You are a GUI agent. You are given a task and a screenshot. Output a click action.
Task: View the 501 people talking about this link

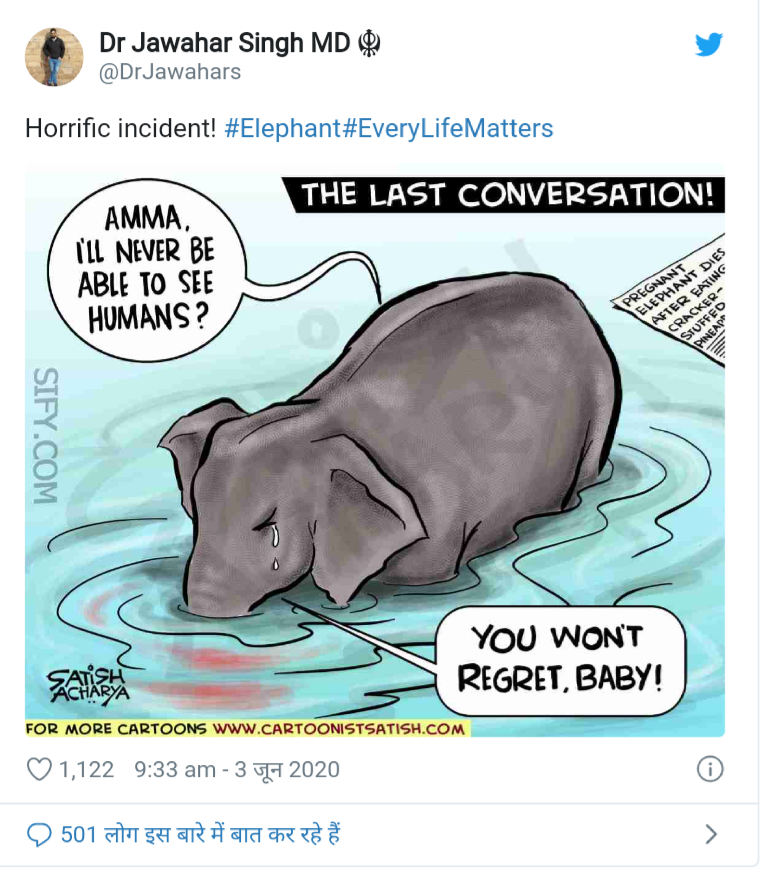[200, 835]
